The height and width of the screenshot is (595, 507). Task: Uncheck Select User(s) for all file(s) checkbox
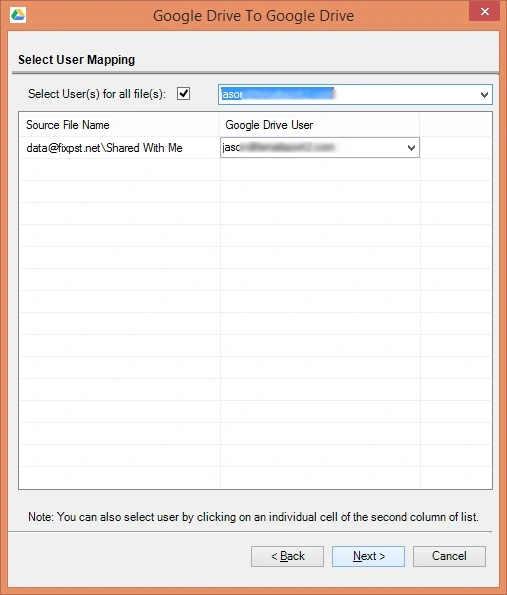point(184,94)
